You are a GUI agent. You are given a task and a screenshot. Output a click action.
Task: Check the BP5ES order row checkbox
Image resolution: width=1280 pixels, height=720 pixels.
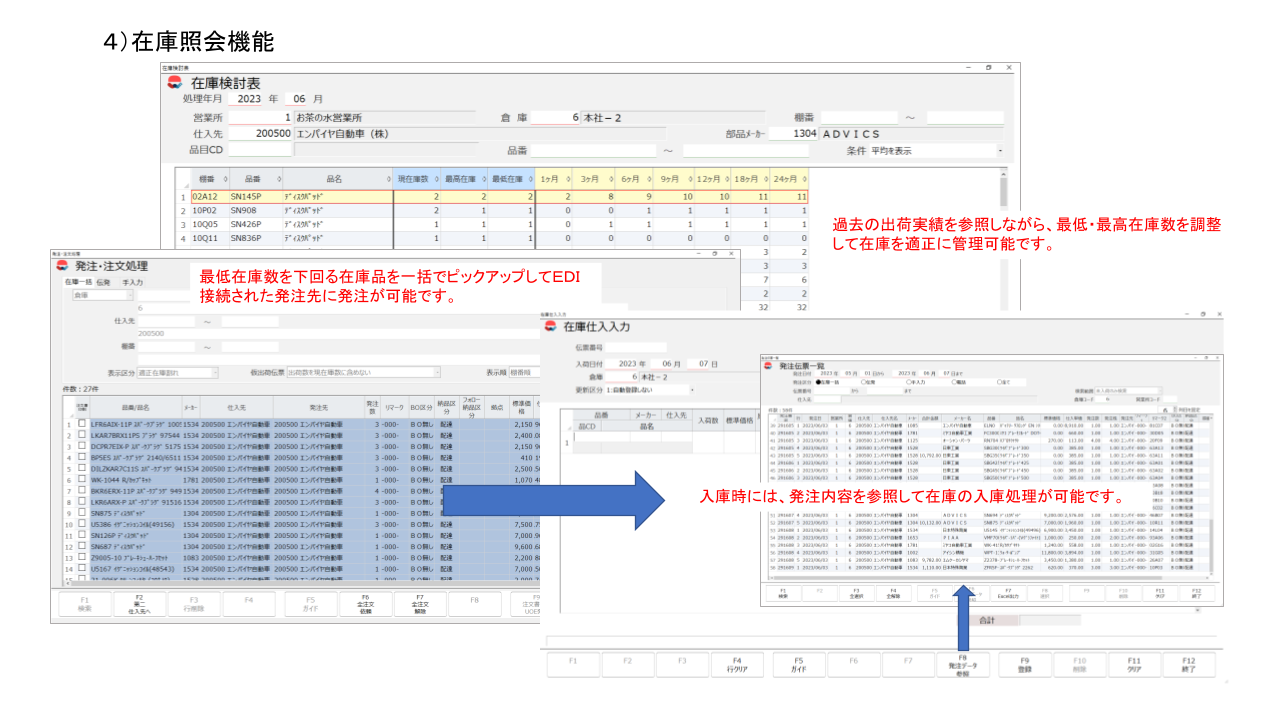[x=82, y=458]
